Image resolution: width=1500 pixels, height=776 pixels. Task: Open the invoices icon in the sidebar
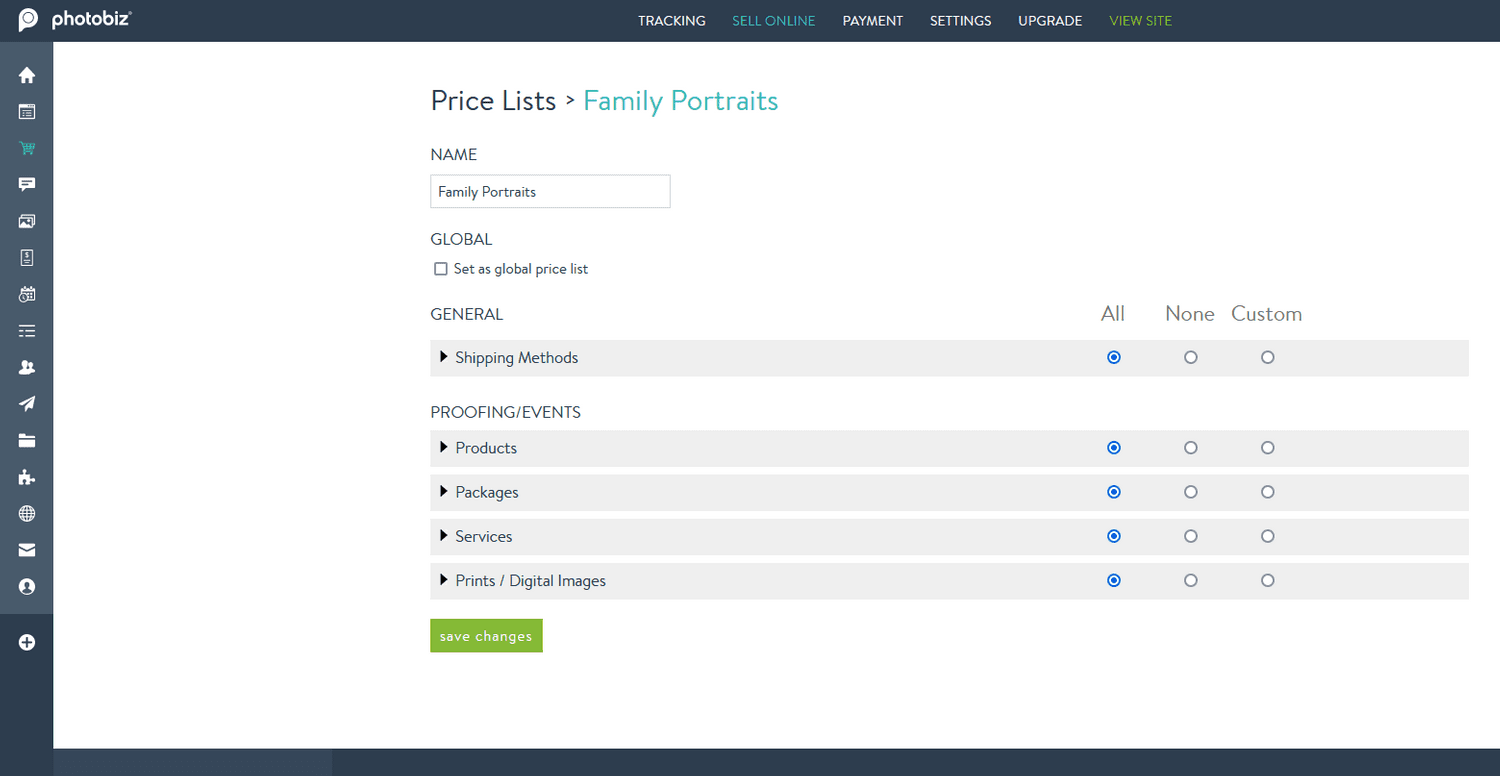click(x=27, y=257)
